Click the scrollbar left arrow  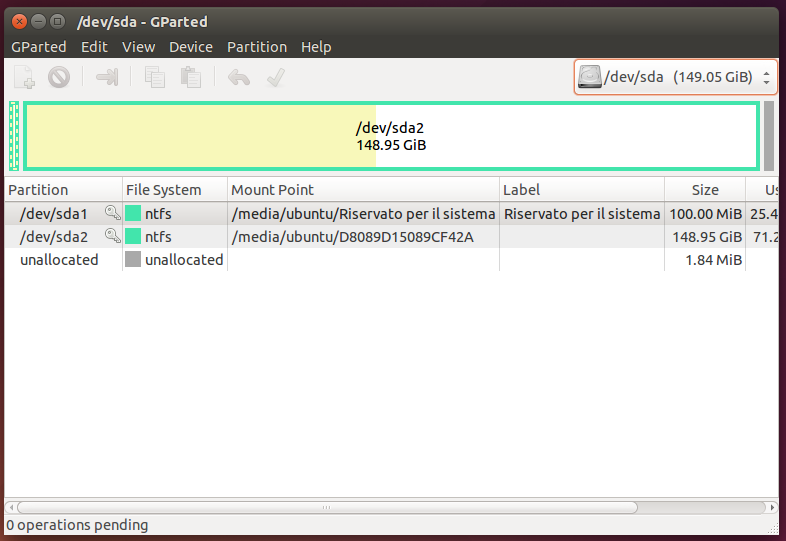tap(11, 507)
